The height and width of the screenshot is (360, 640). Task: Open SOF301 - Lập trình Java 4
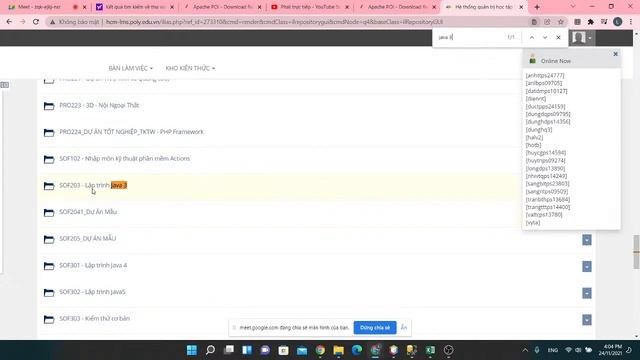click(93, 265)
